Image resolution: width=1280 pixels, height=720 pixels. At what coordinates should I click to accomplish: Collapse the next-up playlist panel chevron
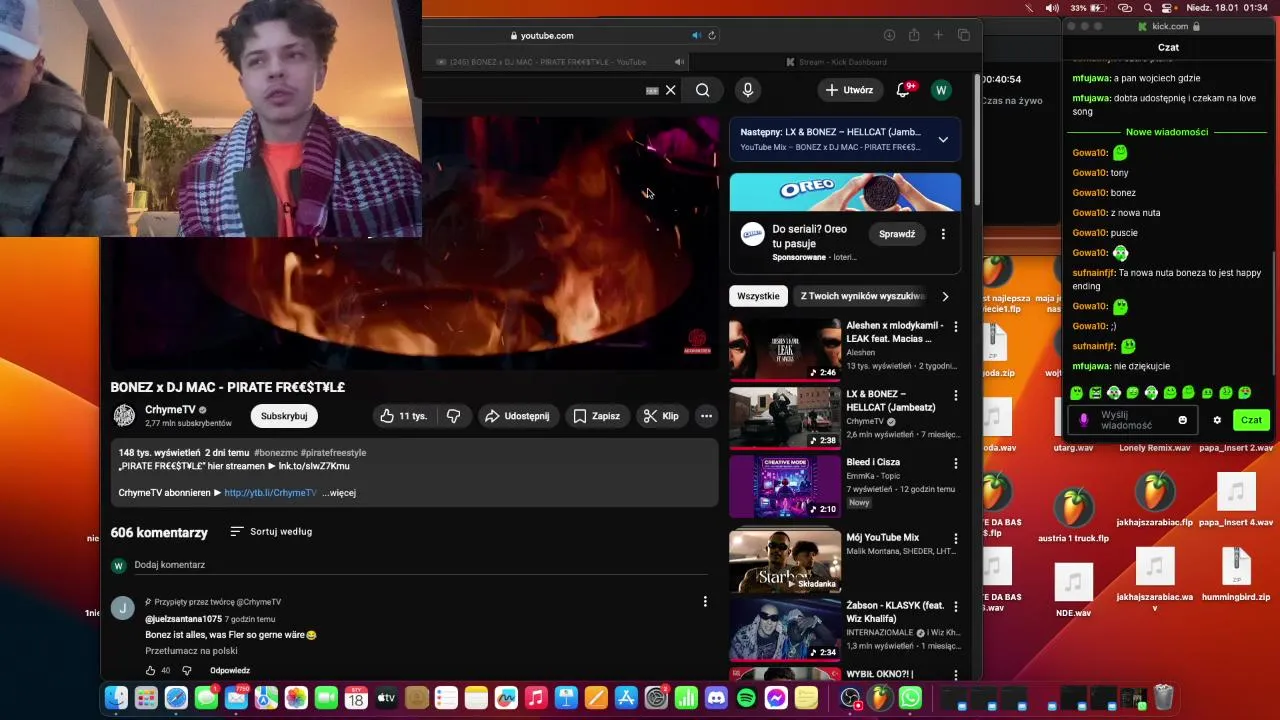click(x=943, y=140)
